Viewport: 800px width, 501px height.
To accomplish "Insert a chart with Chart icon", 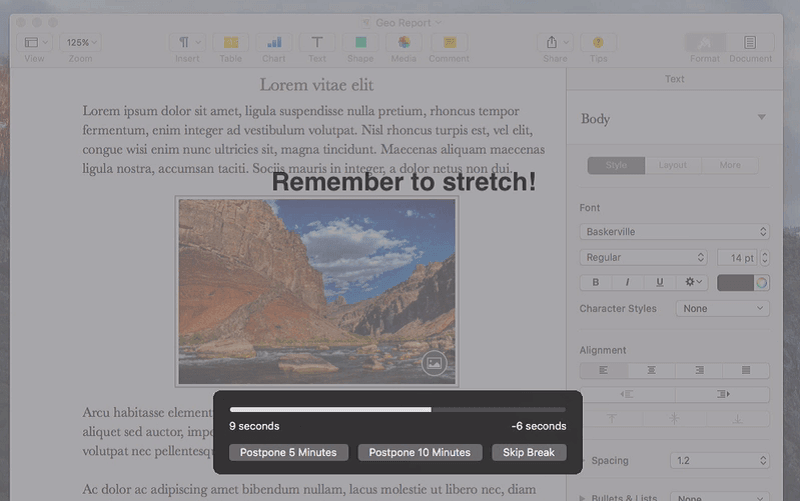I will point(274,42).
